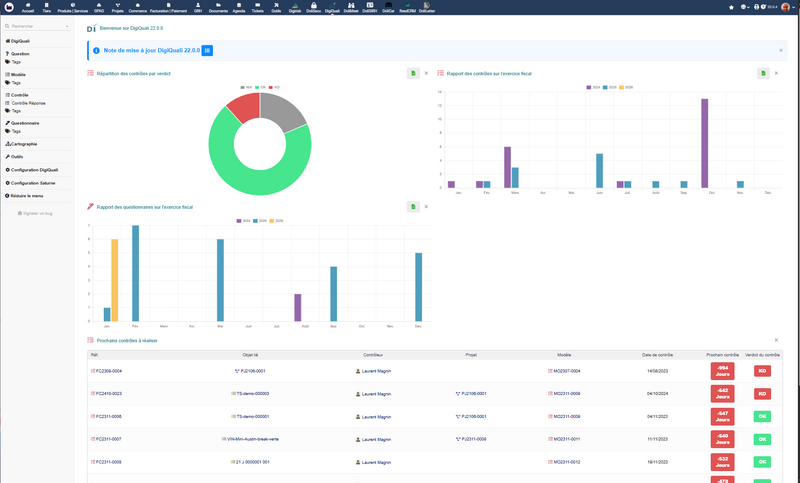Open the DoliSecu padlock icon
Viewport: 800px width, 483px height.
click(x=313, y=7)
